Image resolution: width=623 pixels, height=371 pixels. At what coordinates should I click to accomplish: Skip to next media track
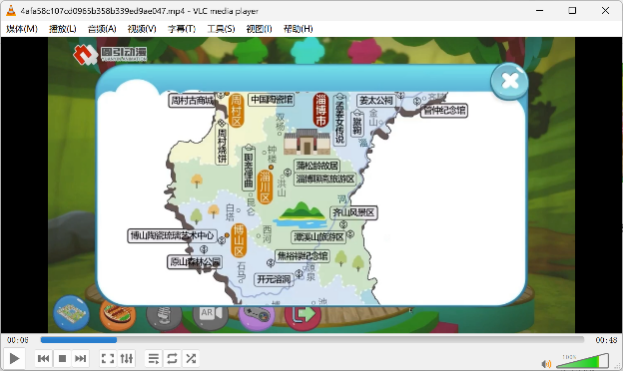81,358
